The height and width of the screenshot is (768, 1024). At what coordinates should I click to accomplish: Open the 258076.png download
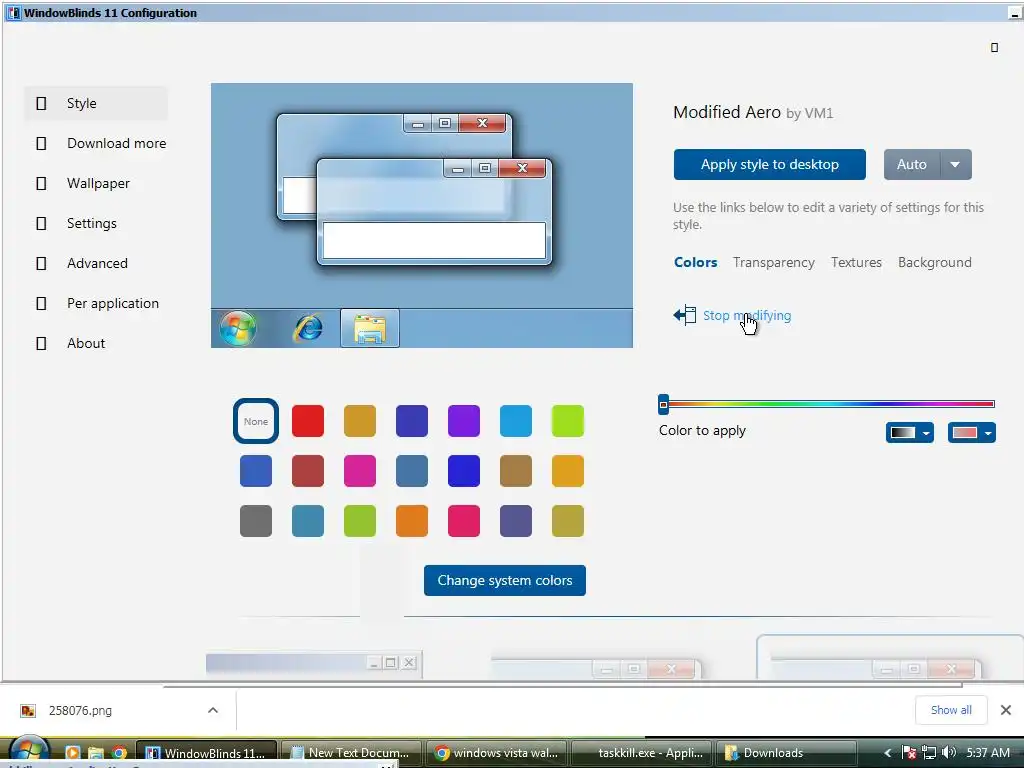[x=80, y=711]
